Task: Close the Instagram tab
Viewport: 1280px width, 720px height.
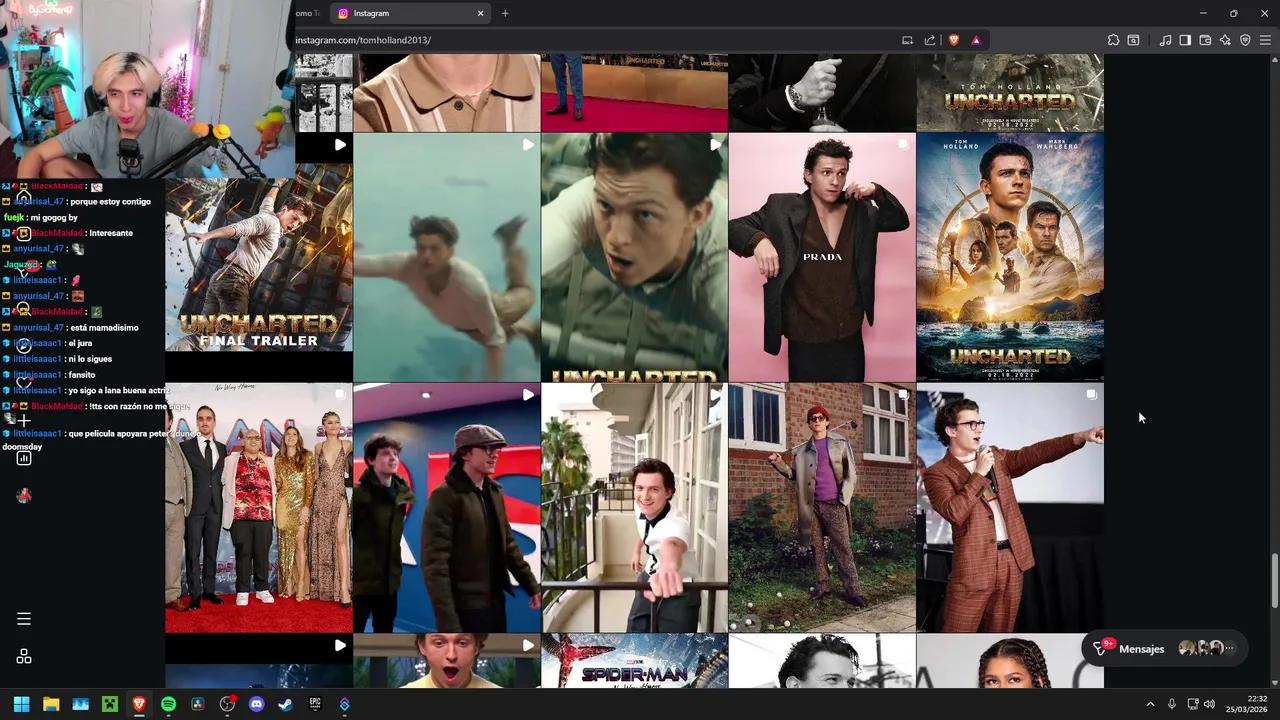Action: coord(480,13)
